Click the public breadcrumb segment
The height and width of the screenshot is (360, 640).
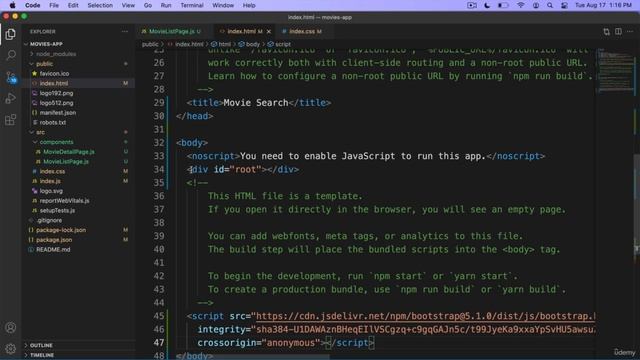[150, 44]
